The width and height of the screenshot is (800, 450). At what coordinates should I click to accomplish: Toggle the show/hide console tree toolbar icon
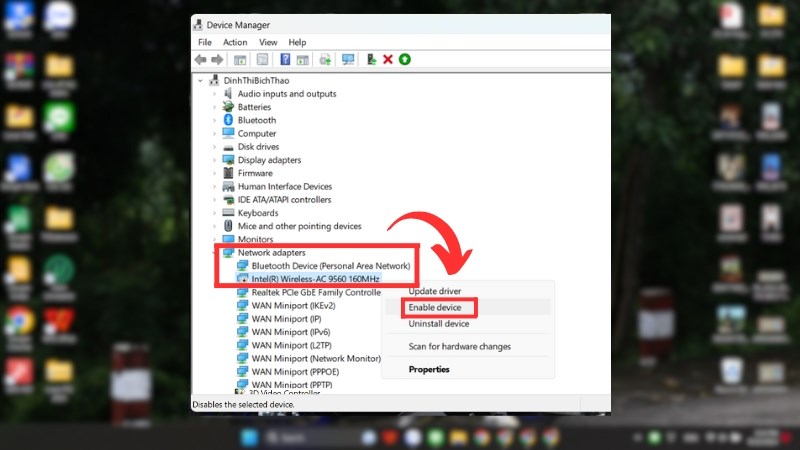coord(240,60)
